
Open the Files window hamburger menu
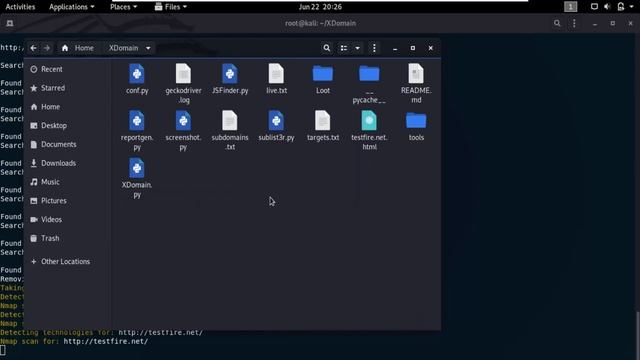pyautogui.click(x=374, y=48)
